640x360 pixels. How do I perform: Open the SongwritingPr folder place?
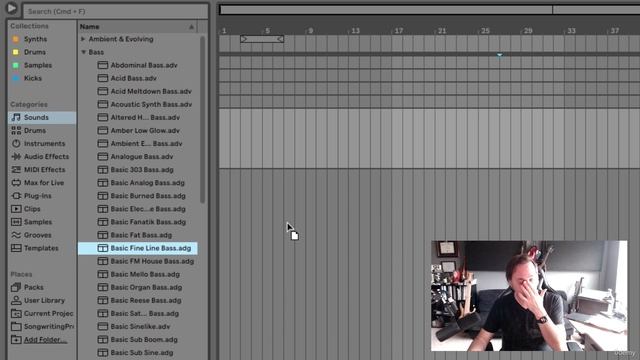[x=48, y=327]
